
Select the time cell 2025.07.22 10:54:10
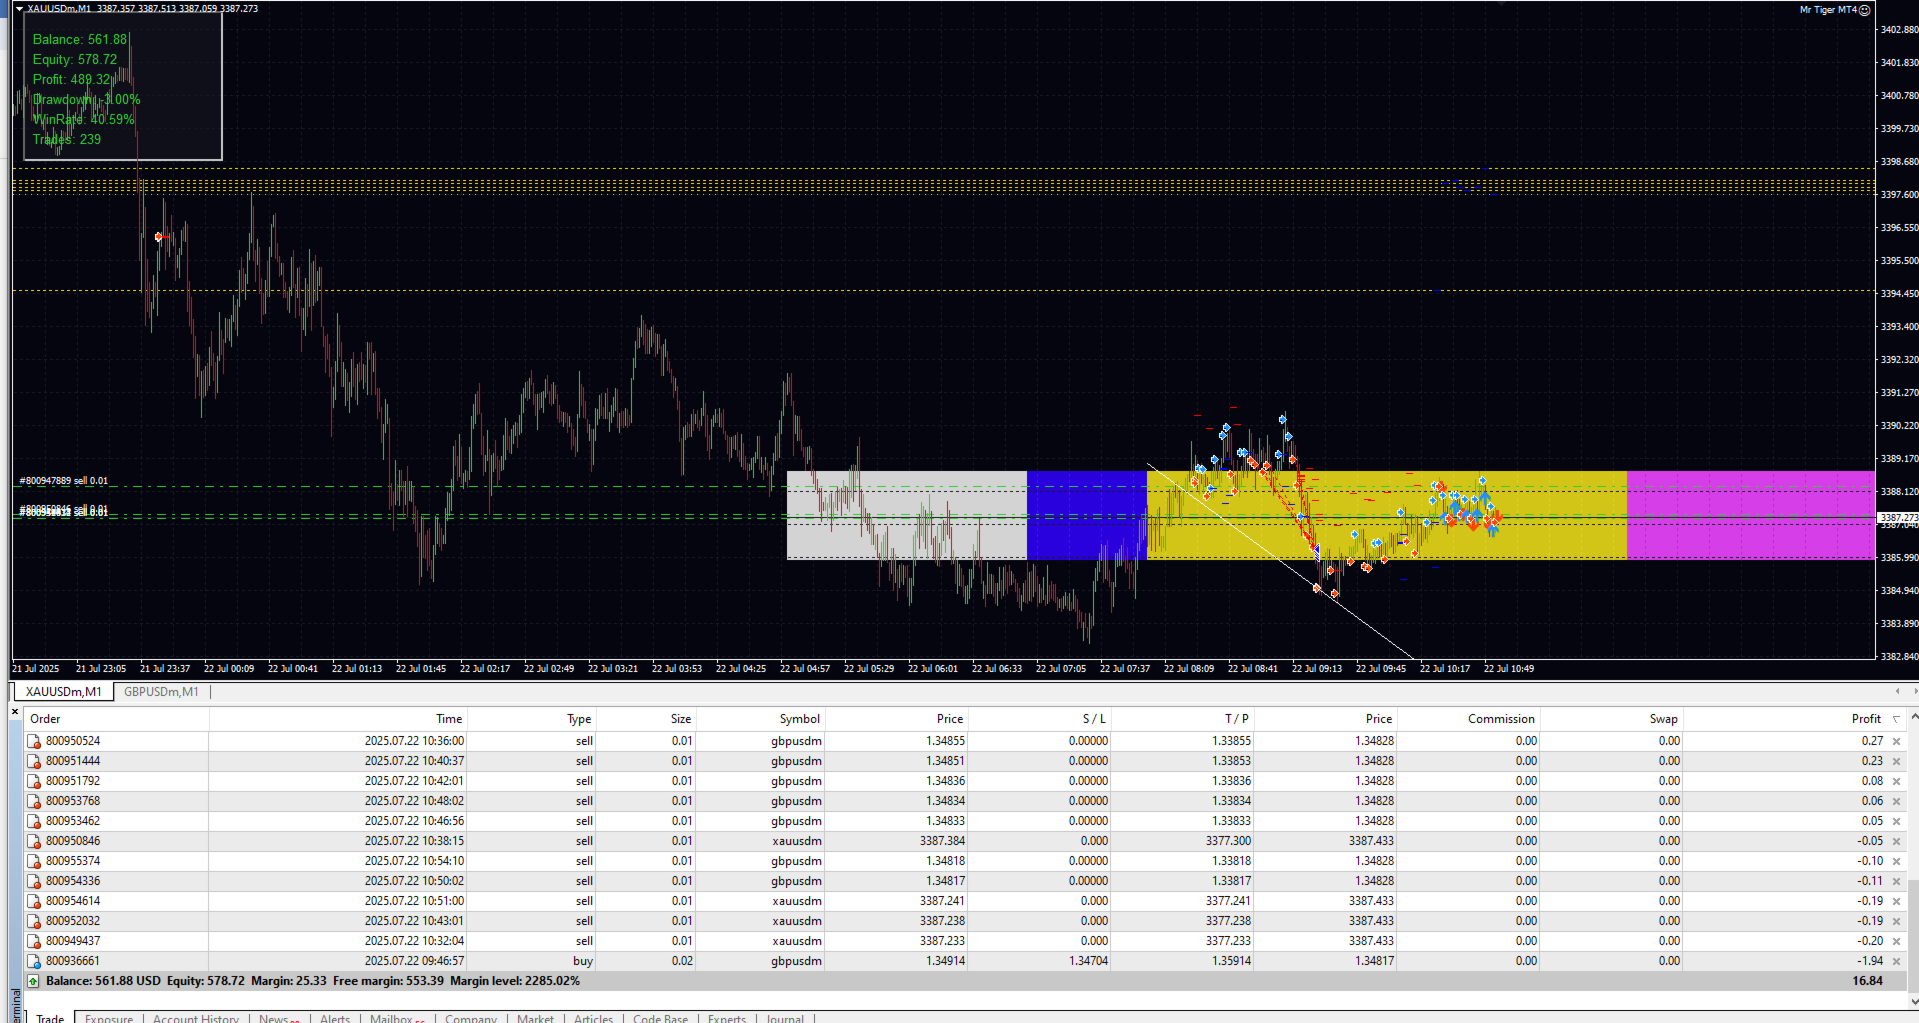pyautogui.click(x=414, y=861)
